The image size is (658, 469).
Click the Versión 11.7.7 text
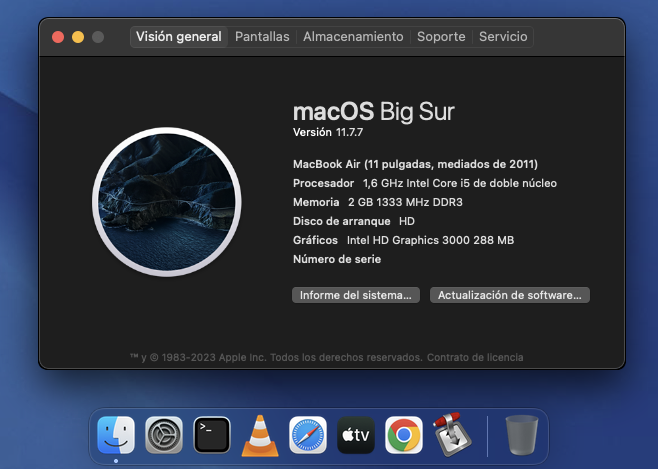pos(328,132)
